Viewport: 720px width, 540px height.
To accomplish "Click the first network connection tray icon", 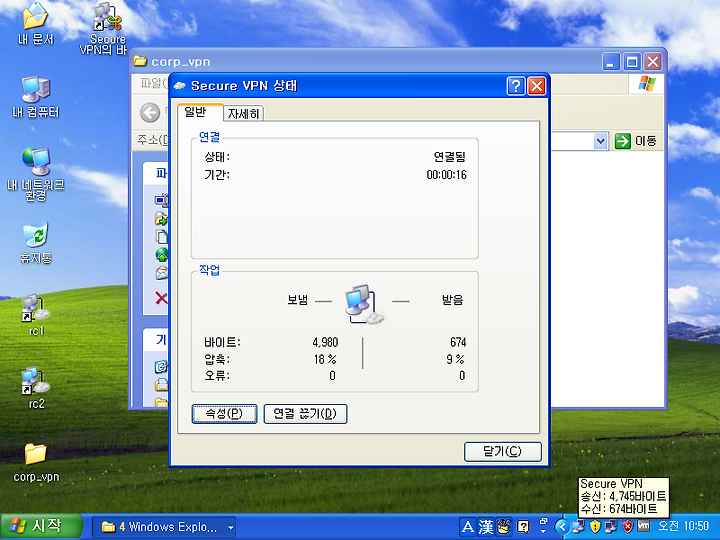I will (579, 526).
